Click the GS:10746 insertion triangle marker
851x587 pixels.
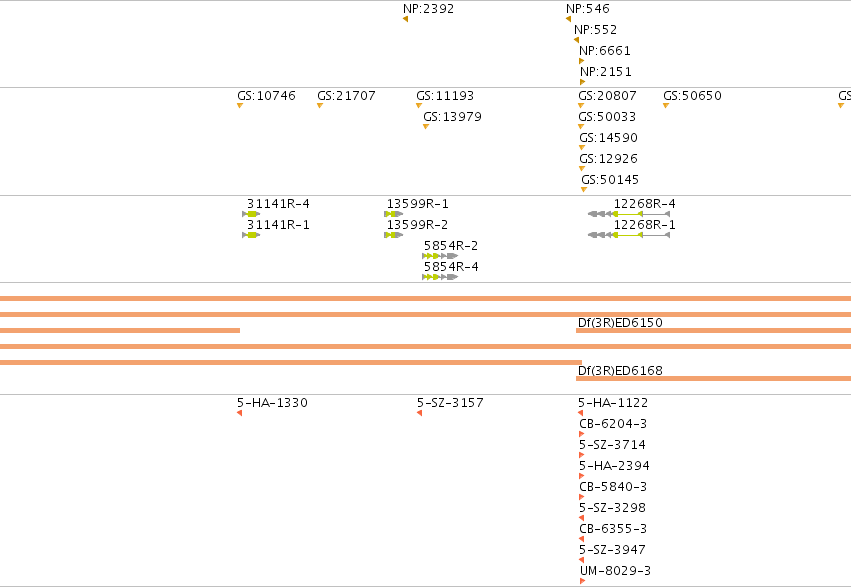240,105
